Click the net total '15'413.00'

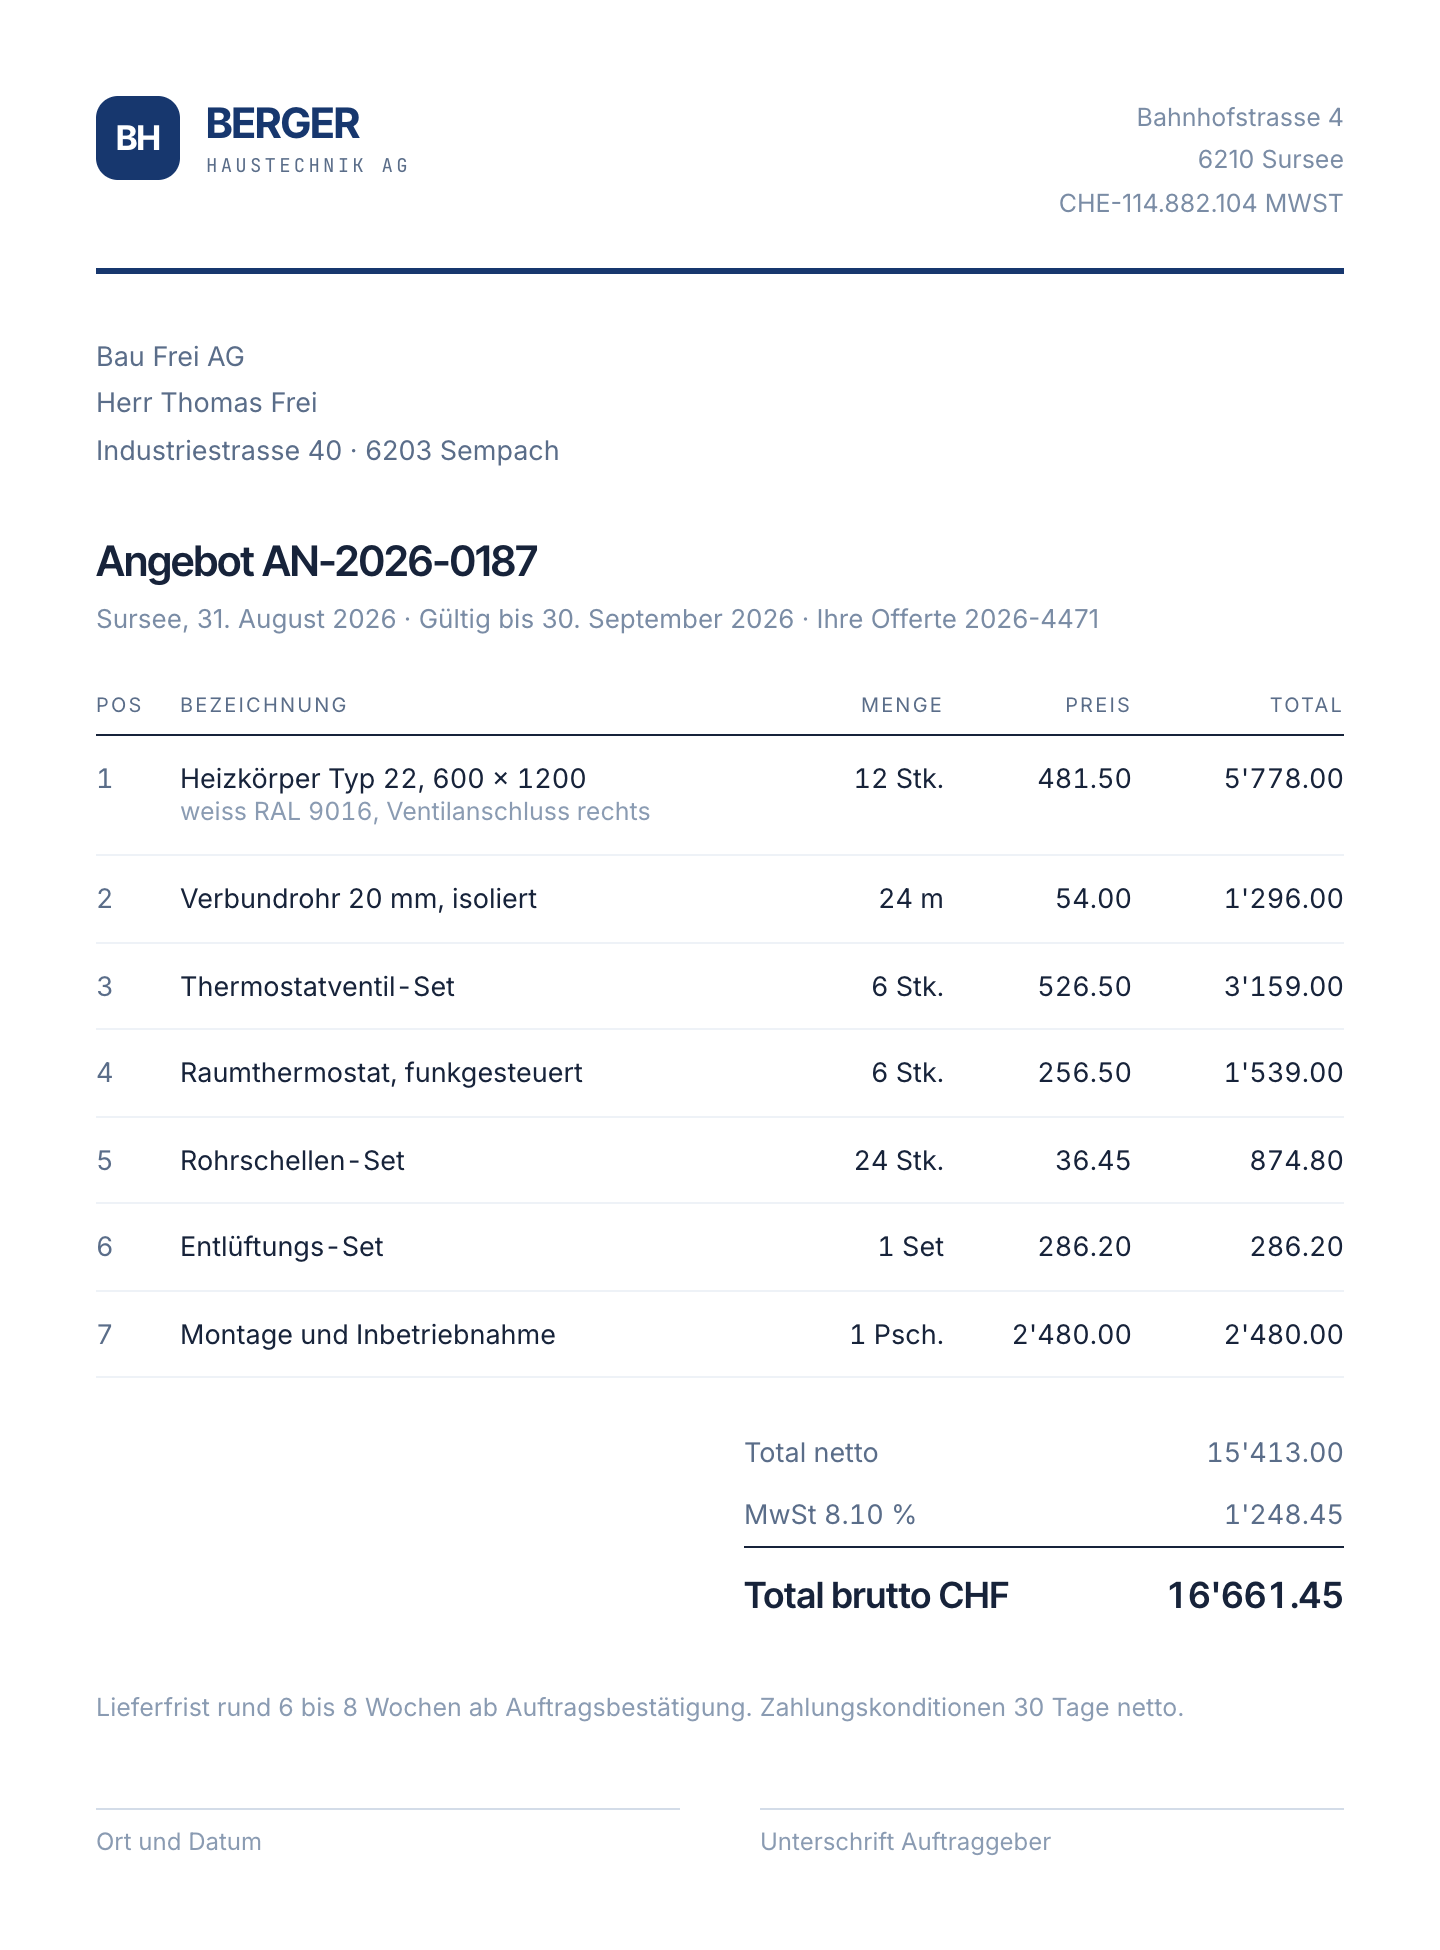[x=1275, y=1453]
